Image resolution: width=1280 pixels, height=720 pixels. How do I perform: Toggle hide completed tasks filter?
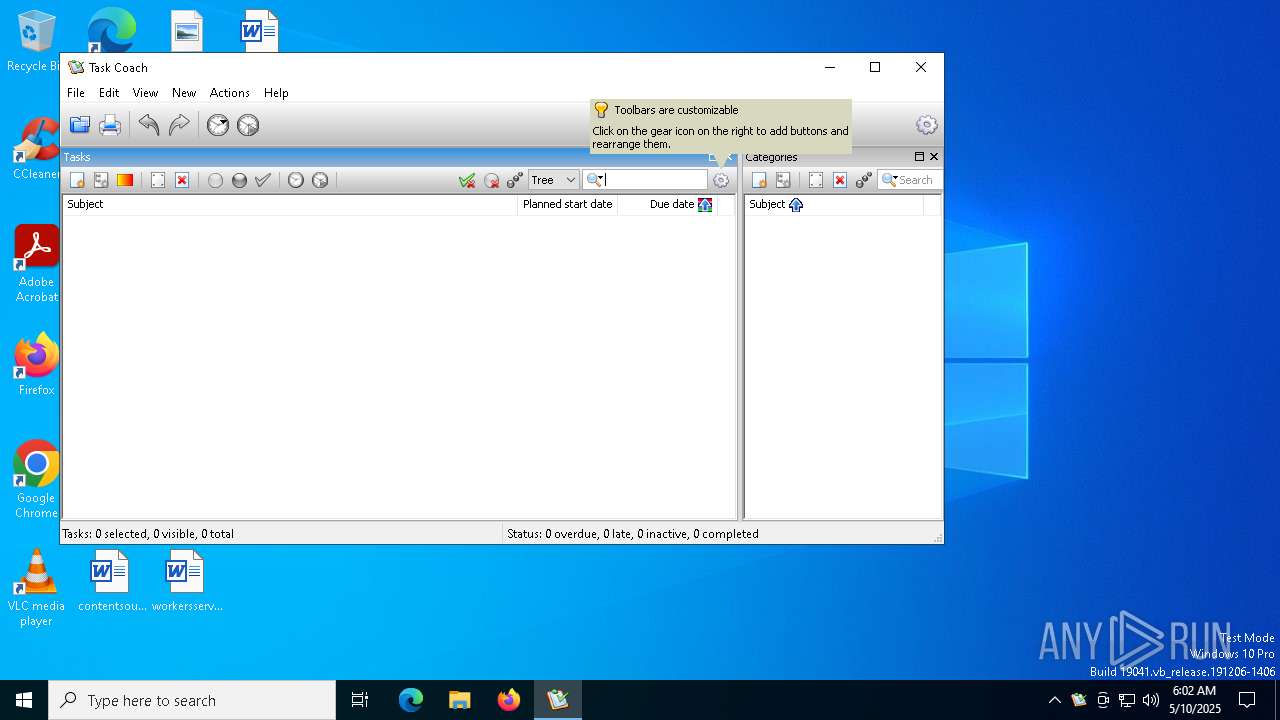[467, 180]
